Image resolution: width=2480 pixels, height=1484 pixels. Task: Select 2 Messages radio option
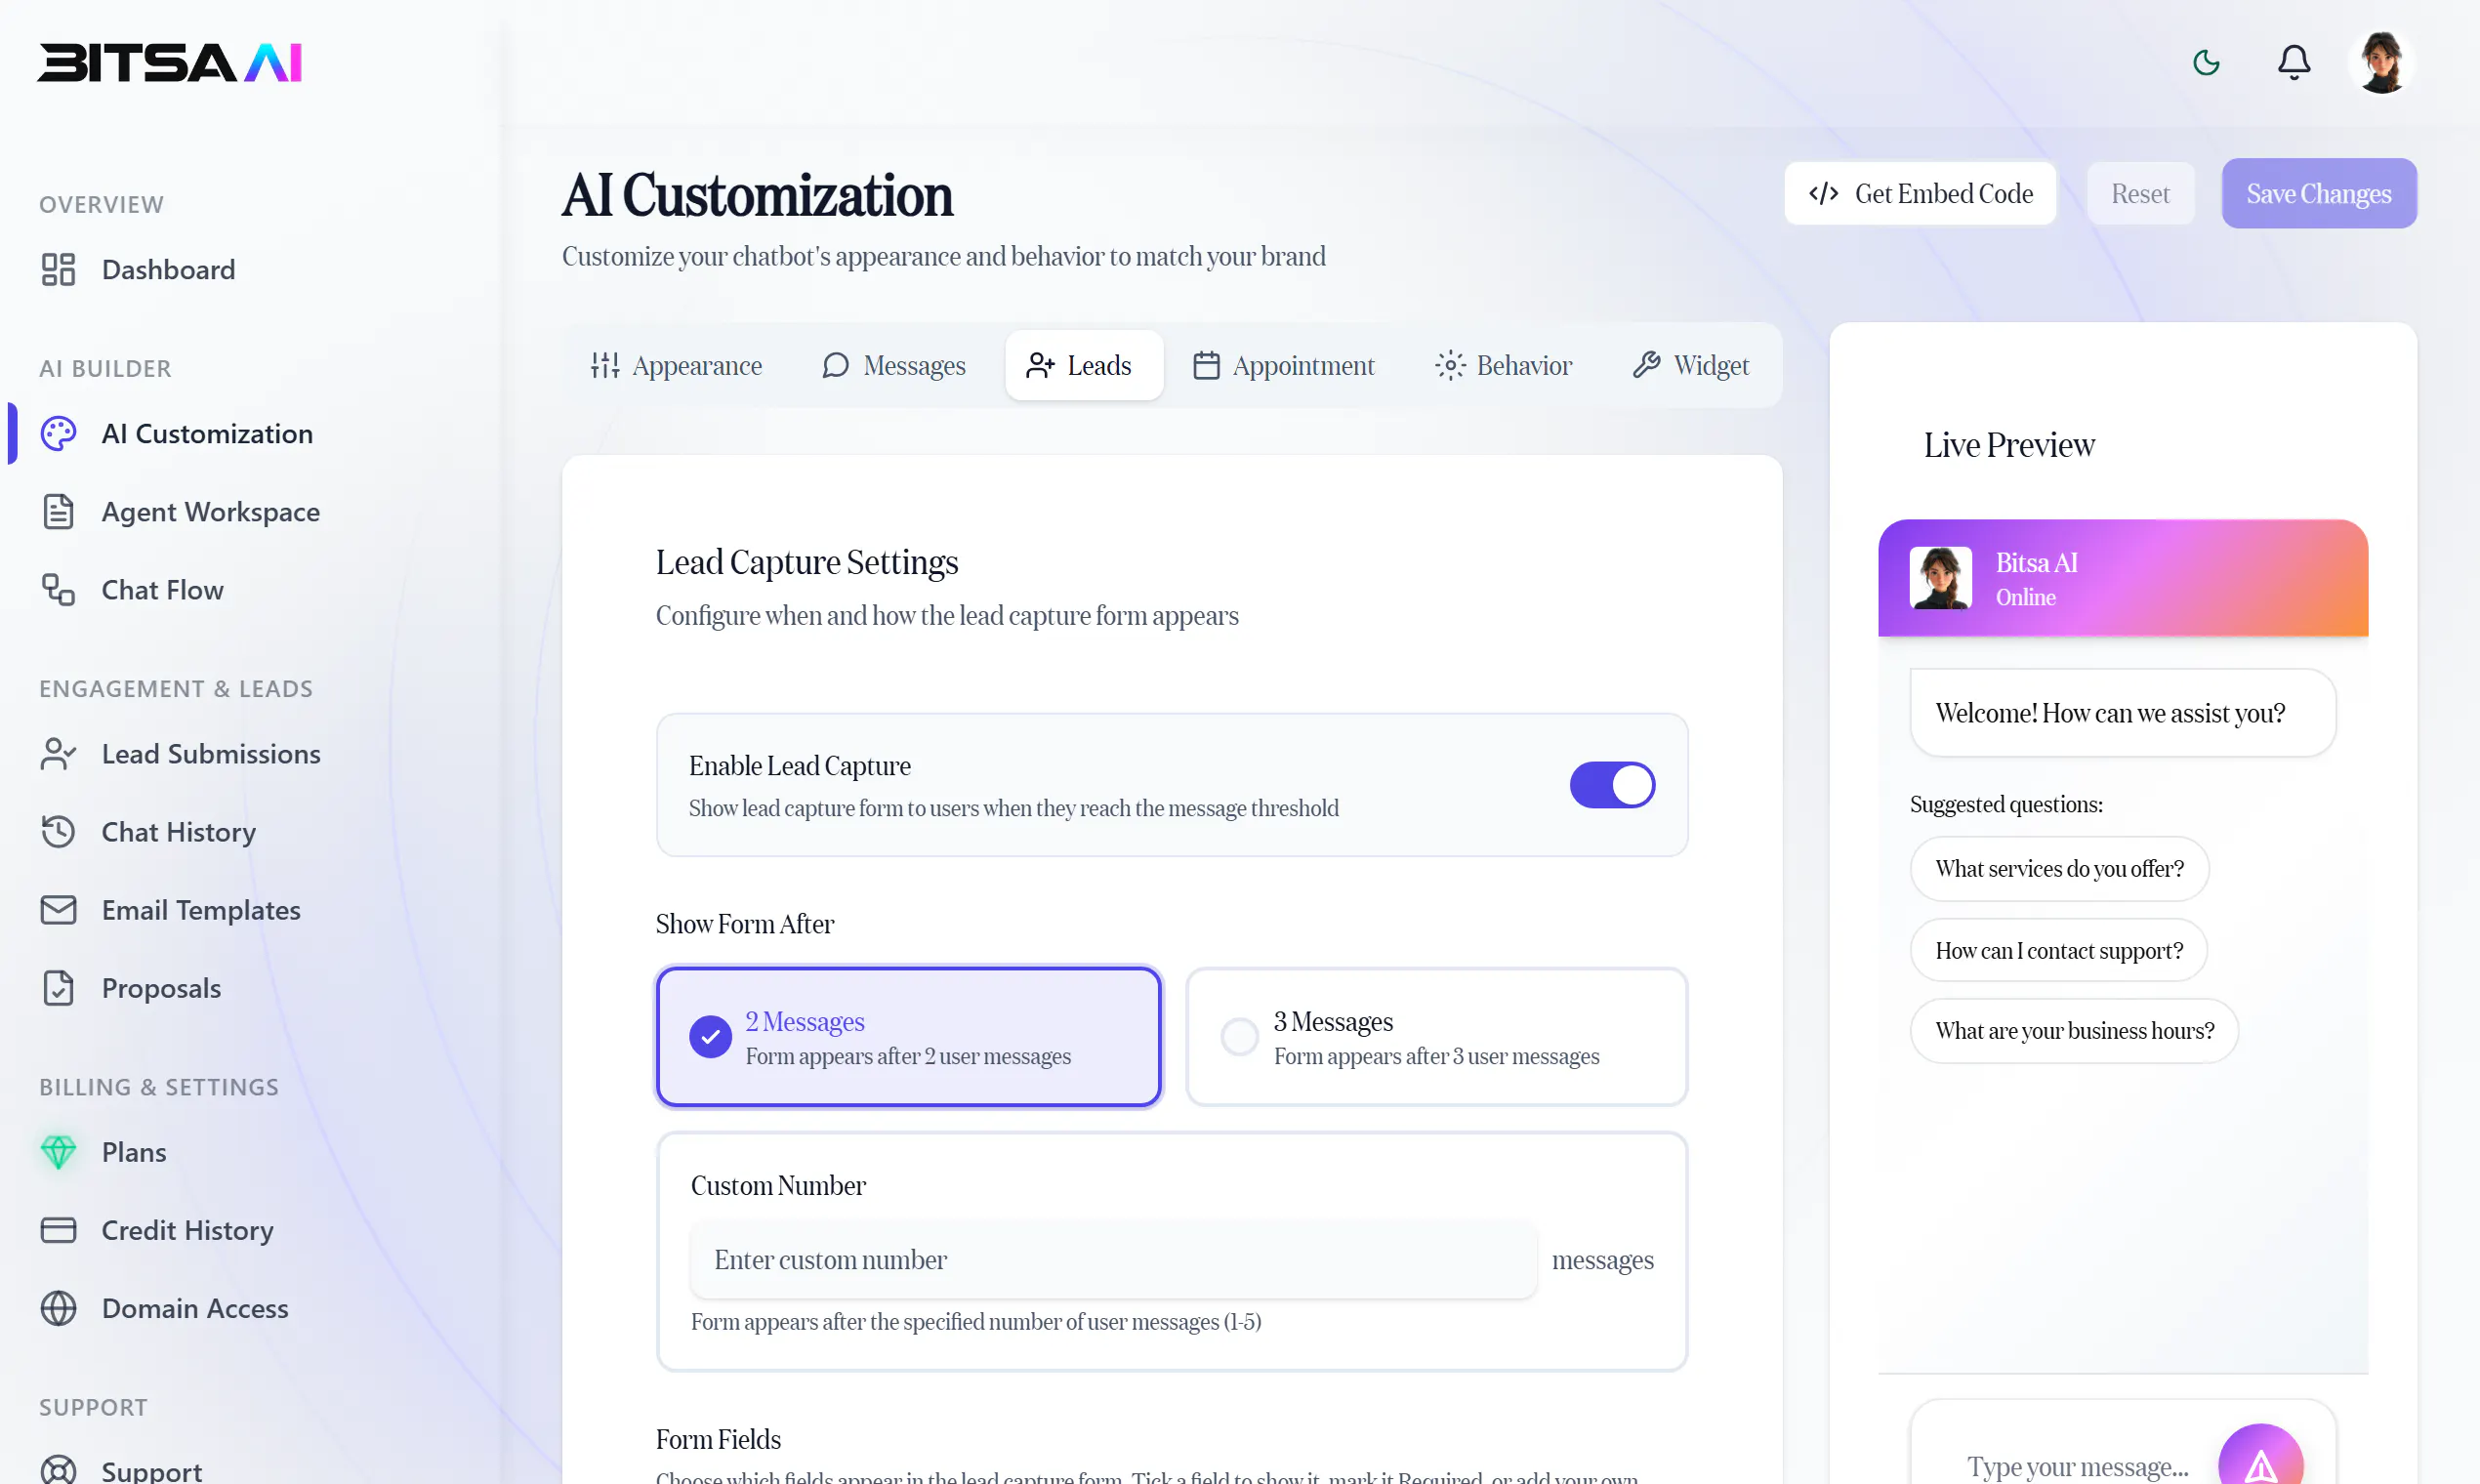(908, 1036)
